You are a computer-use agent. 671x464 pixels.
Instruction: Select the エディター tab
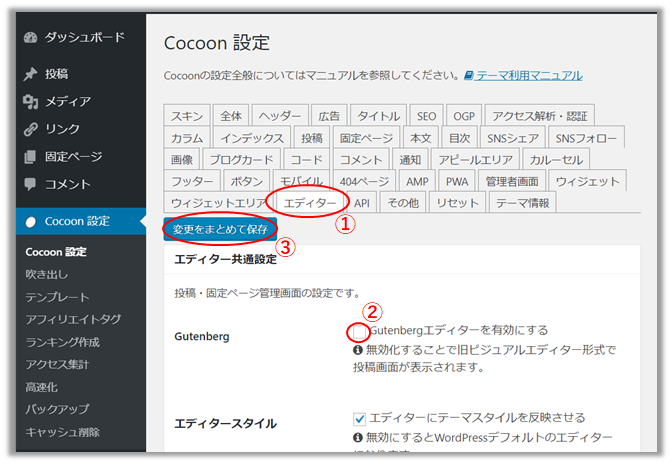[x=310, y=202]
